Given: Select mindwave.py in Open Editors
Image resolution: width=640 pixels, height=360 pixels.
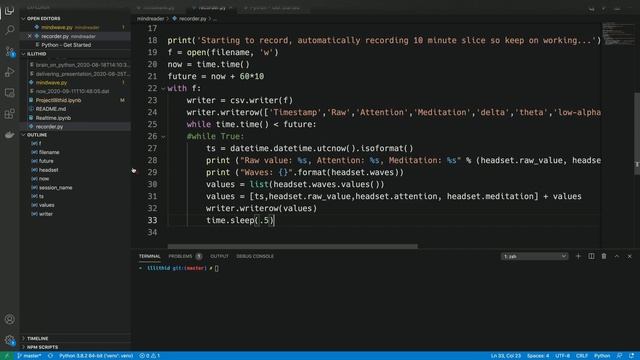Looking at the screenshot, I should [76, 27].
